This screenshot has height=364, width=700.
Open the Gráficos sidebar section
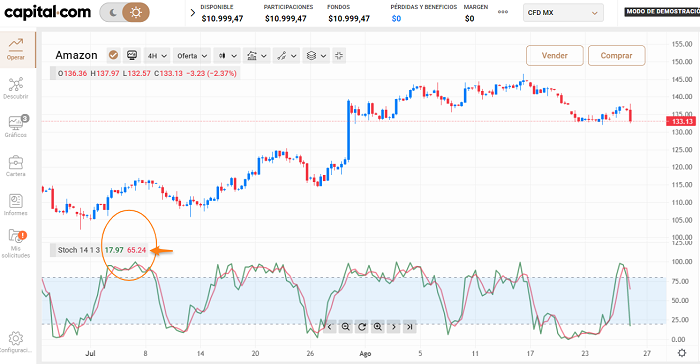[x=16, y=126]
